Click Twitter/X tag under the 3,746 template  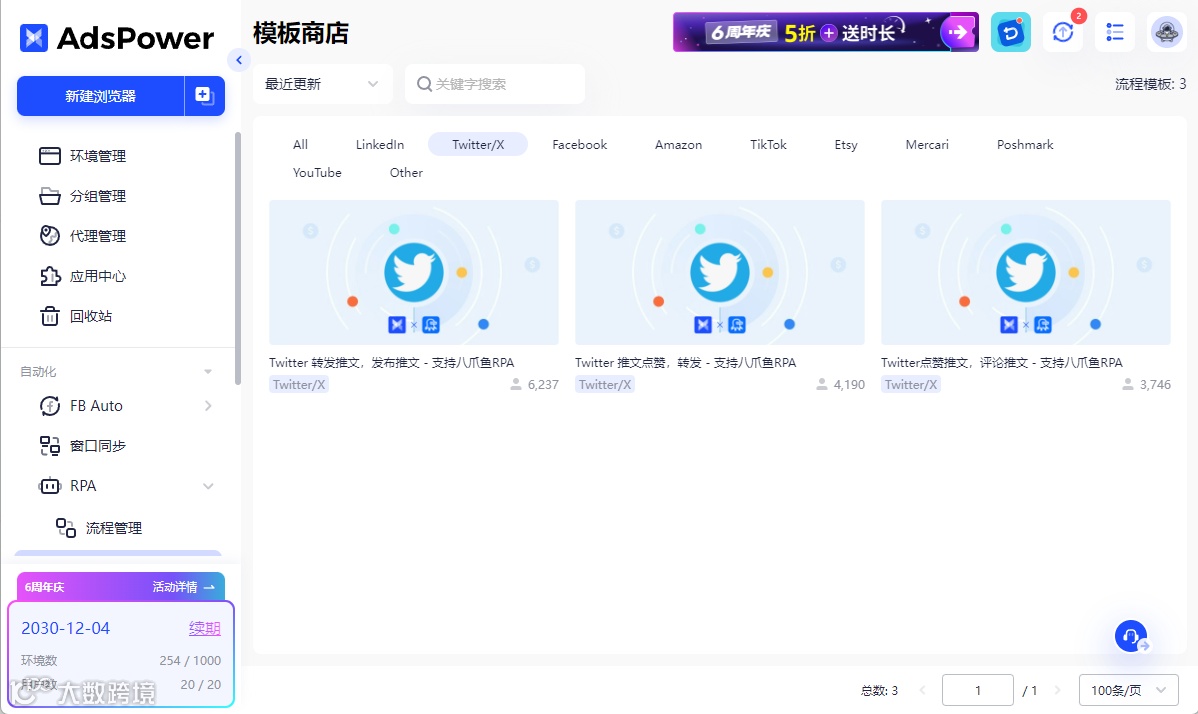(x=911, y=385)
